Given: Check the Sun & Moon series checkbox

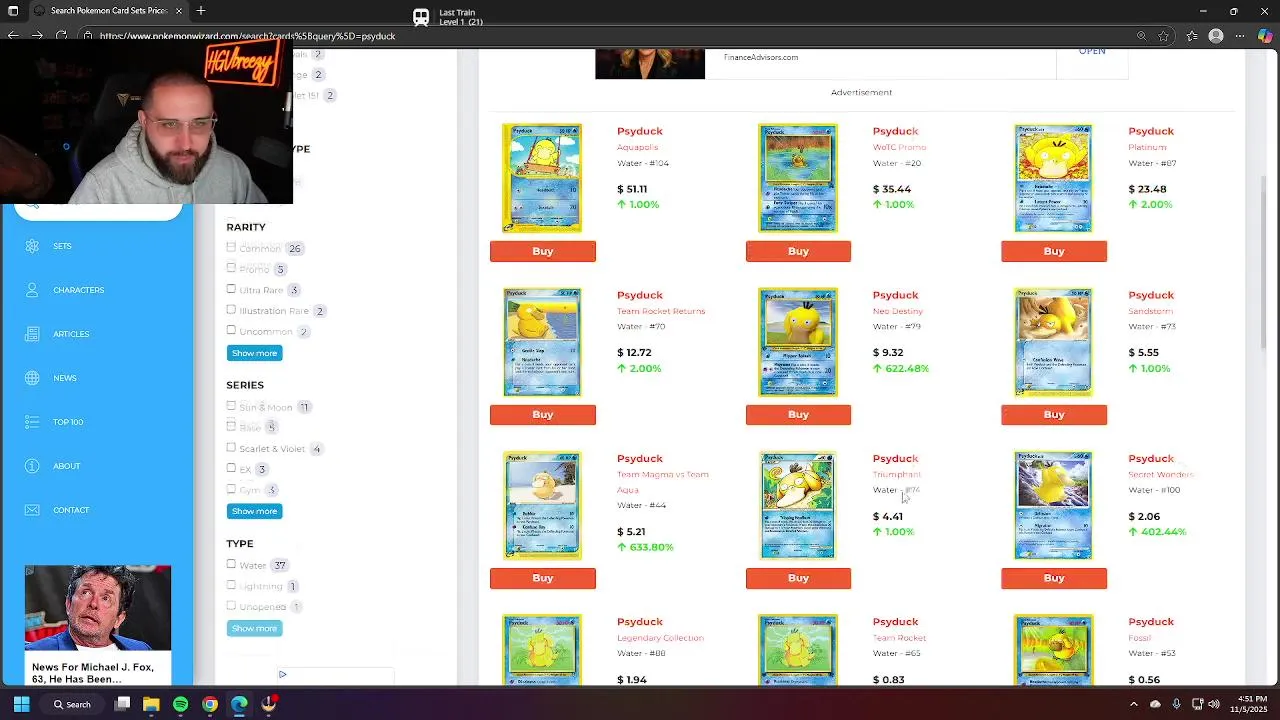Looking at the screenshot, I should (231, 406).
